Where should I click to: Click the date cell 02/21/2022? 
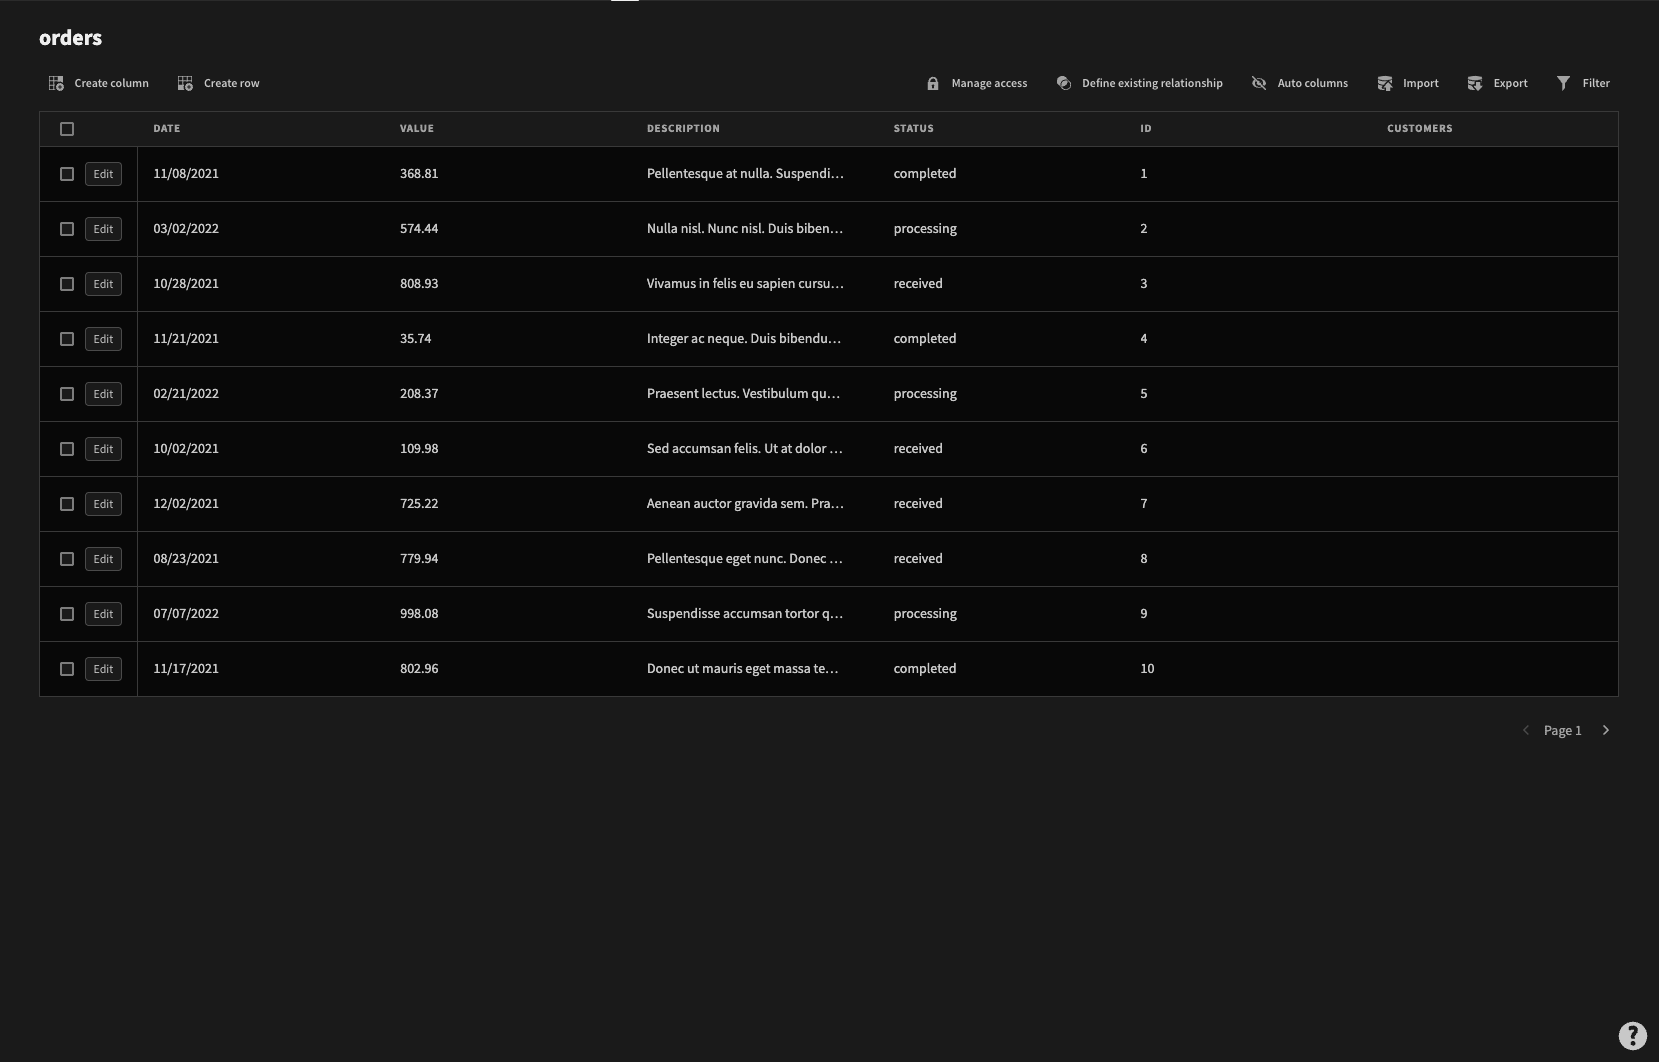click(x=186, y=393)
